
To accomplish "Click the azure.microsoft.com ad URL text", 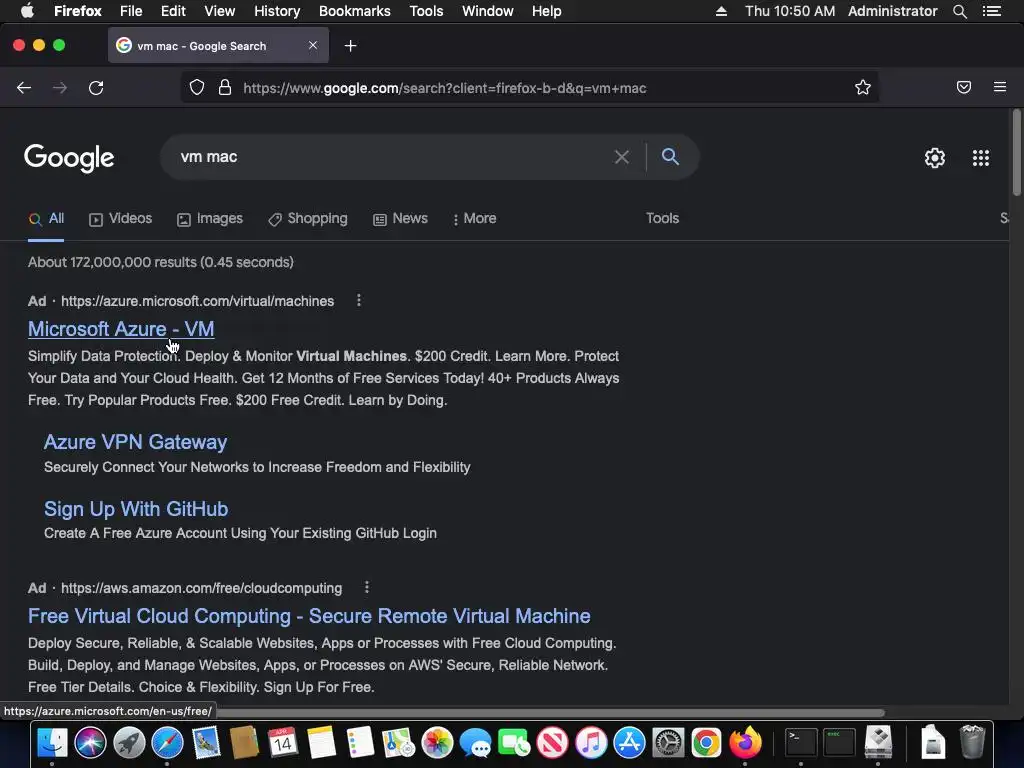I will click(x=197, y=301).
